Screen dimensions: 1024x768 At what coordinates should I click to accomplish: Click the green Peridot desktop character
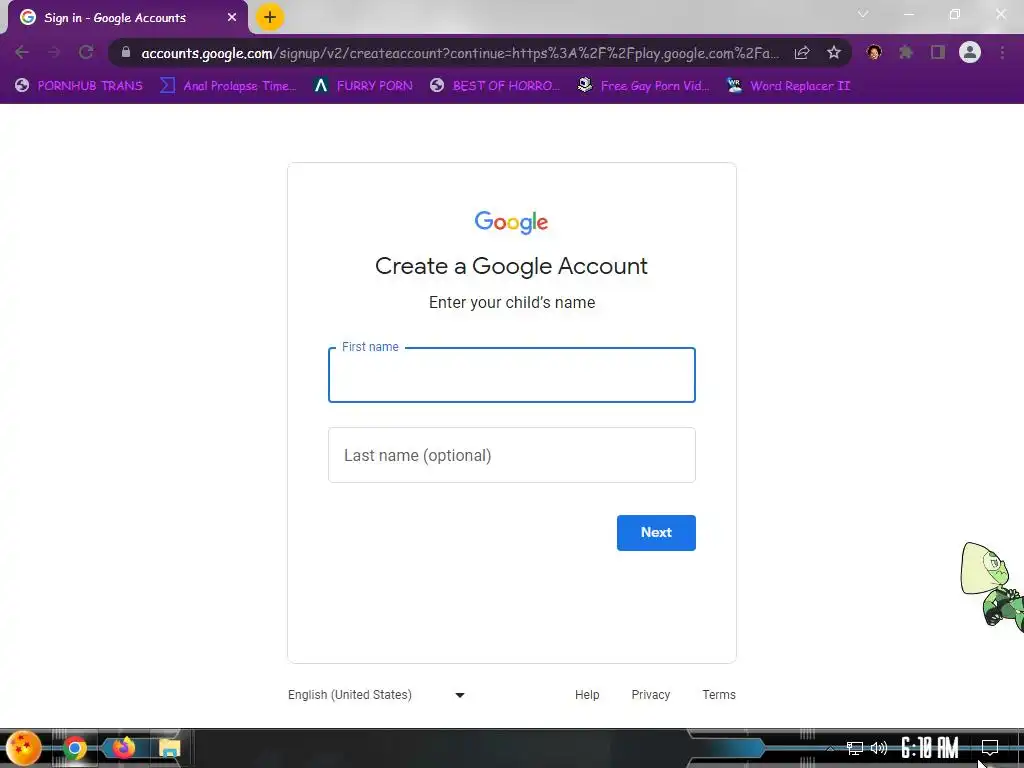tap(992, 586)
